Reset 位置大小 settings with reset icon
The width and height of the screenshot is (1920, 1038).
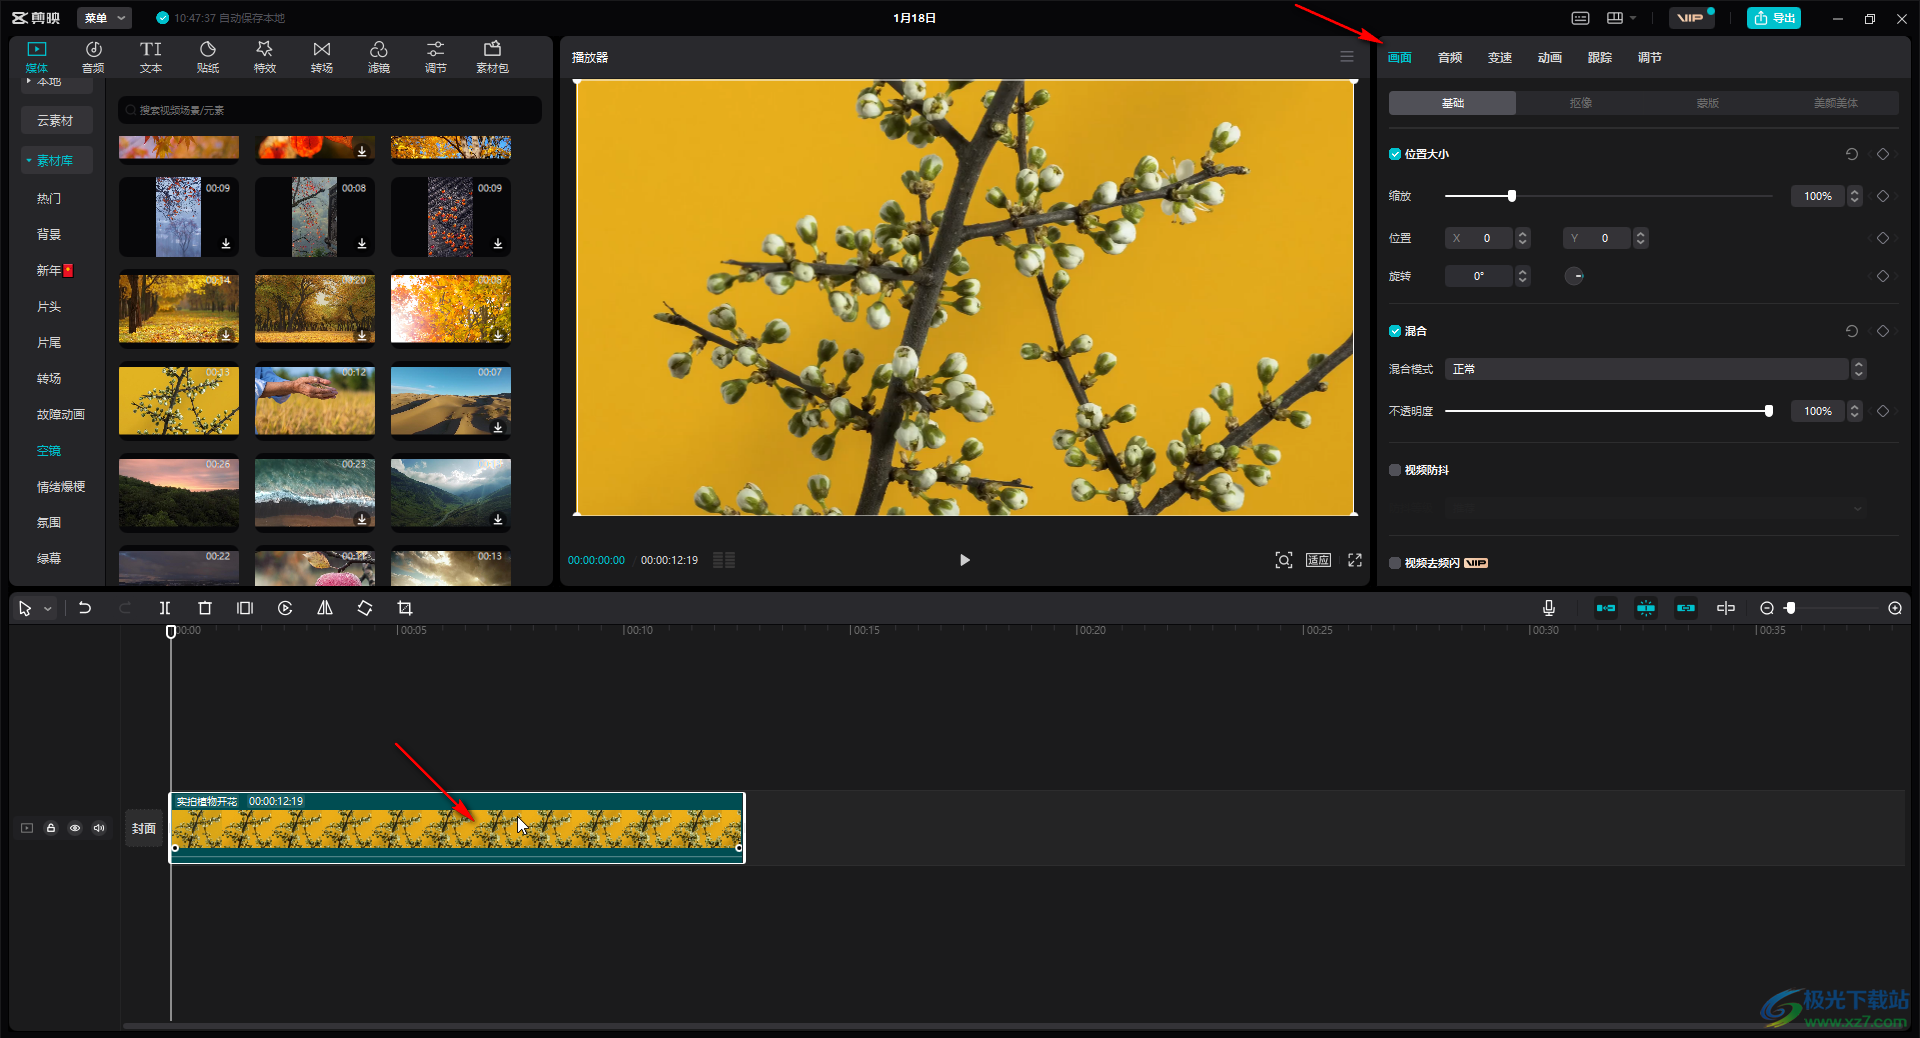[1852, 154]
